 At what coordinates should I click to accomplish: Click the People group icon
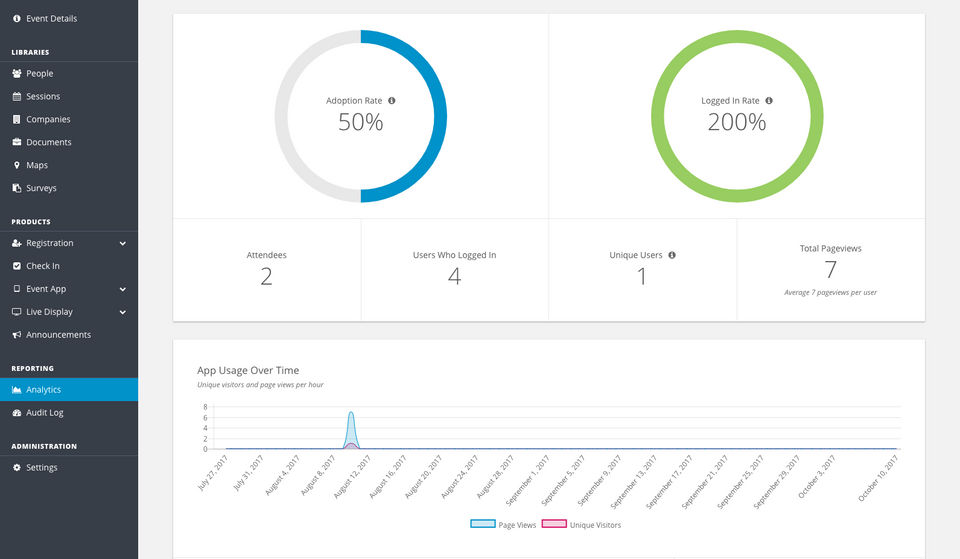point(17,73)
